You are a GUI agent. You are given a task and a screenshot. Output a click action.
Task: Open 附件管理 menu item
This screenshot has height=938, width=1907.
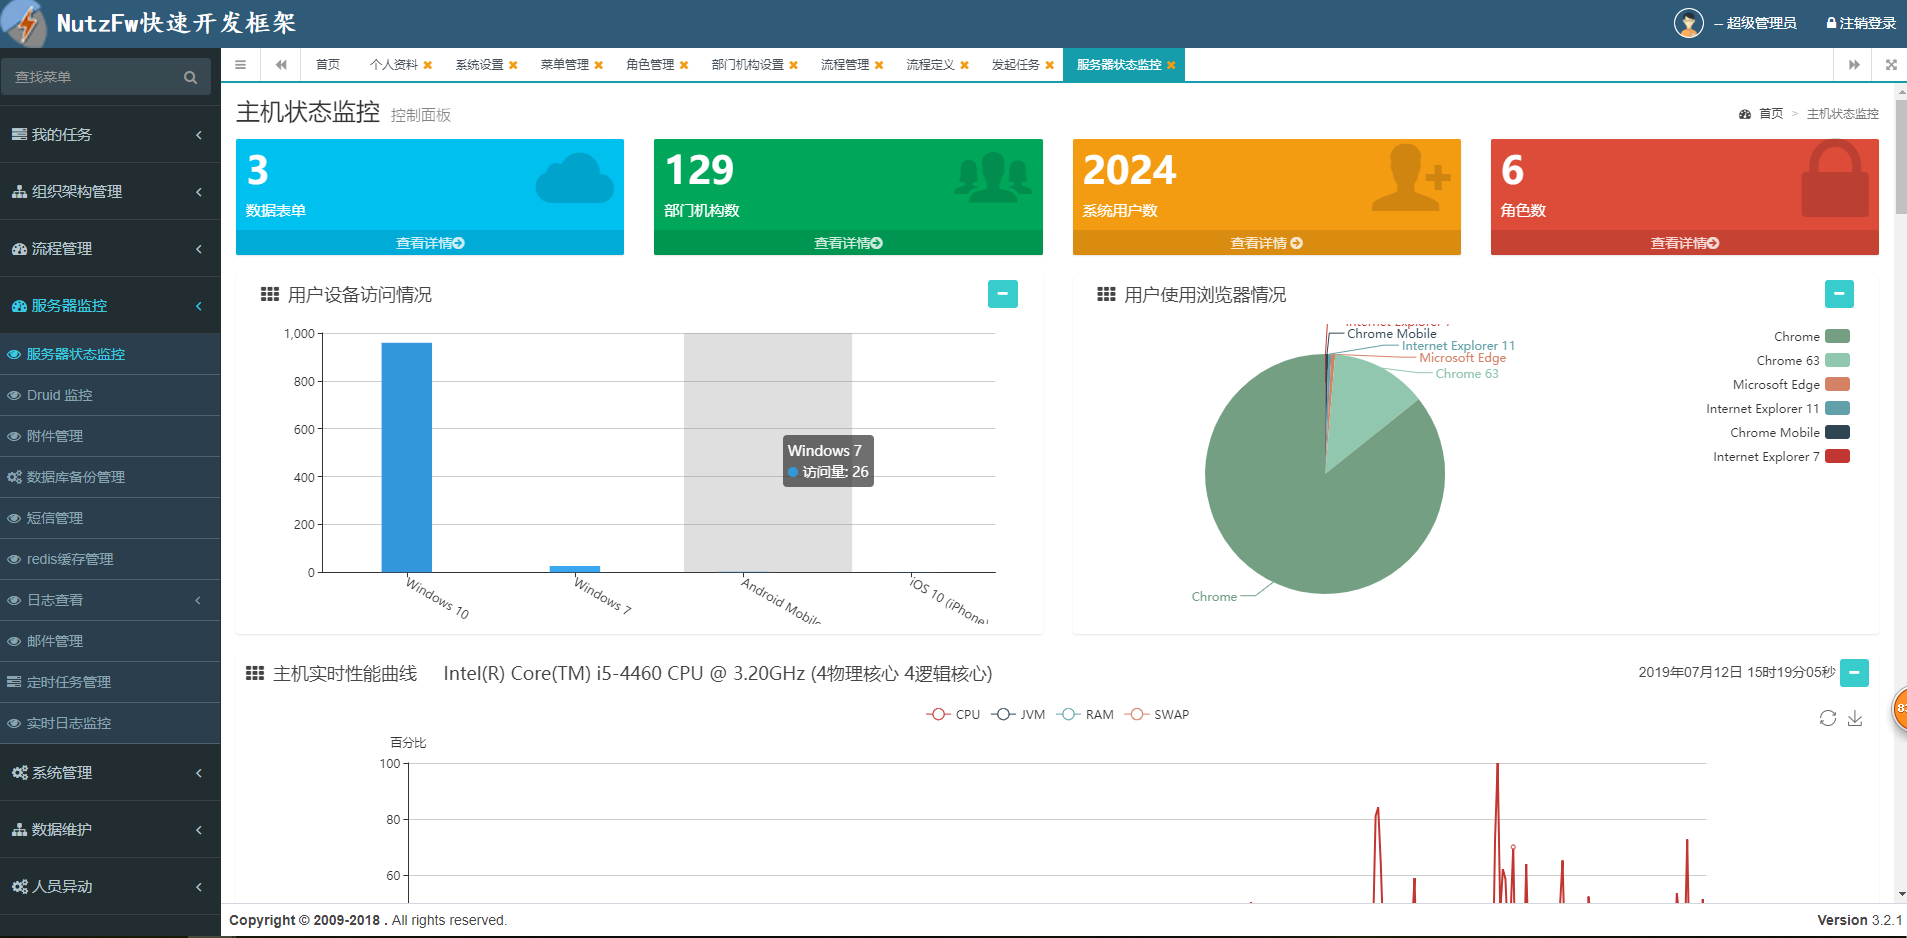click(x=110, y=436)
